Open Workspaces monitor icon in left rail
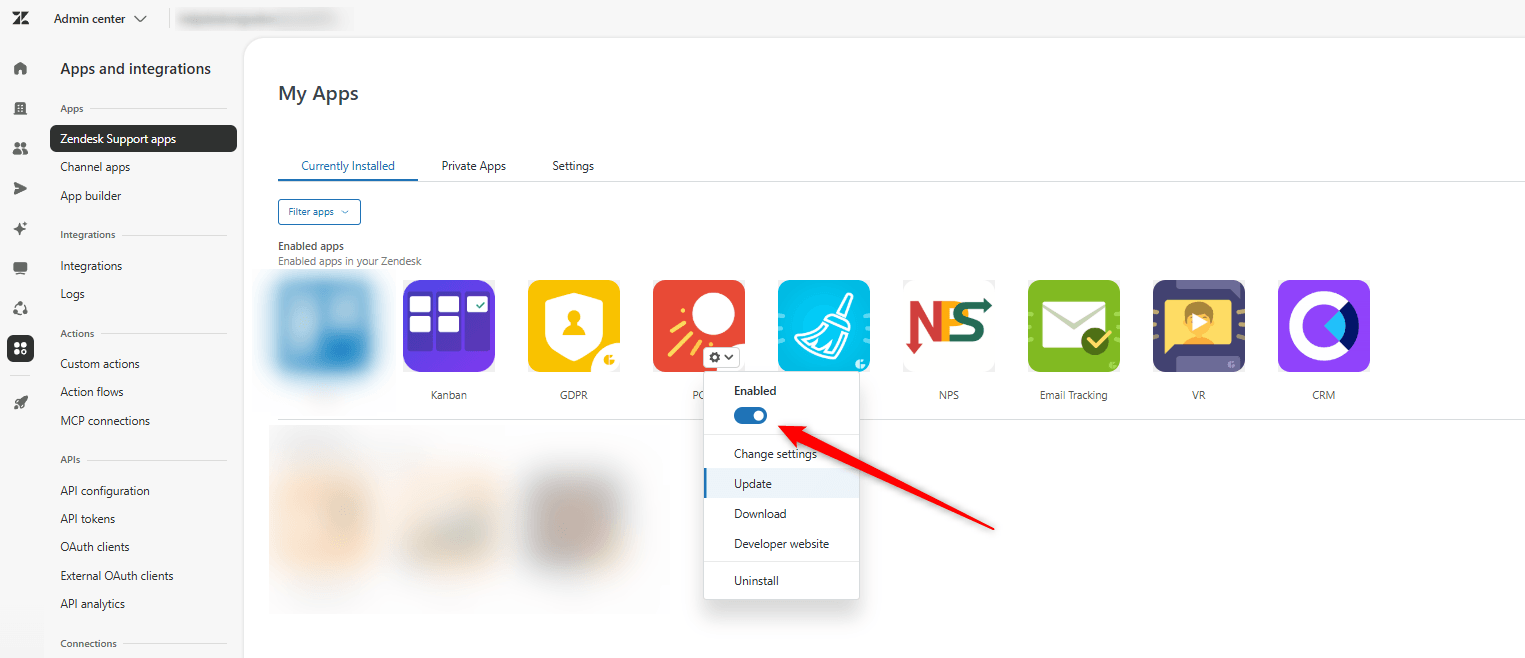This screenshot has width=1525, height=658. point(20,268)
